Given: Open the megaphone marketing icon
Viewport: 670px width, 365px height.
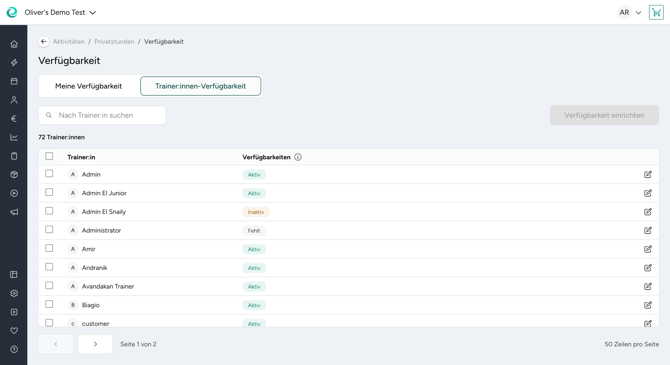Looking at the screenshot, I should coord(14,212).
